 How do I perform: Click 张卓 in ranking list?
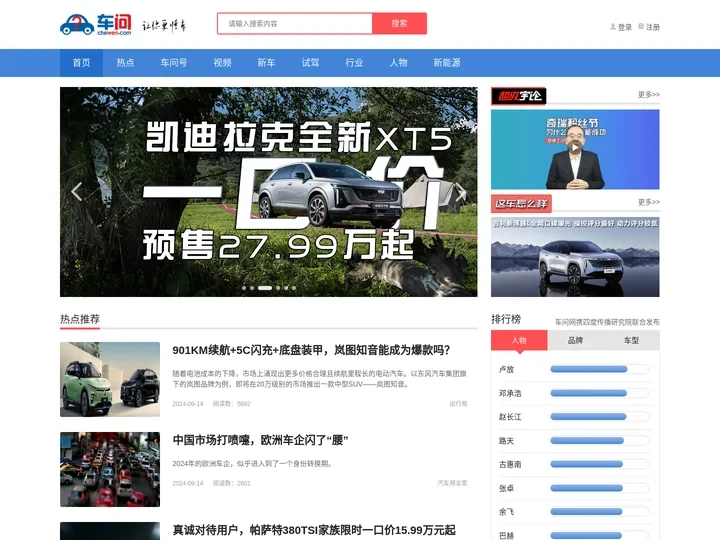pos(506,488)
